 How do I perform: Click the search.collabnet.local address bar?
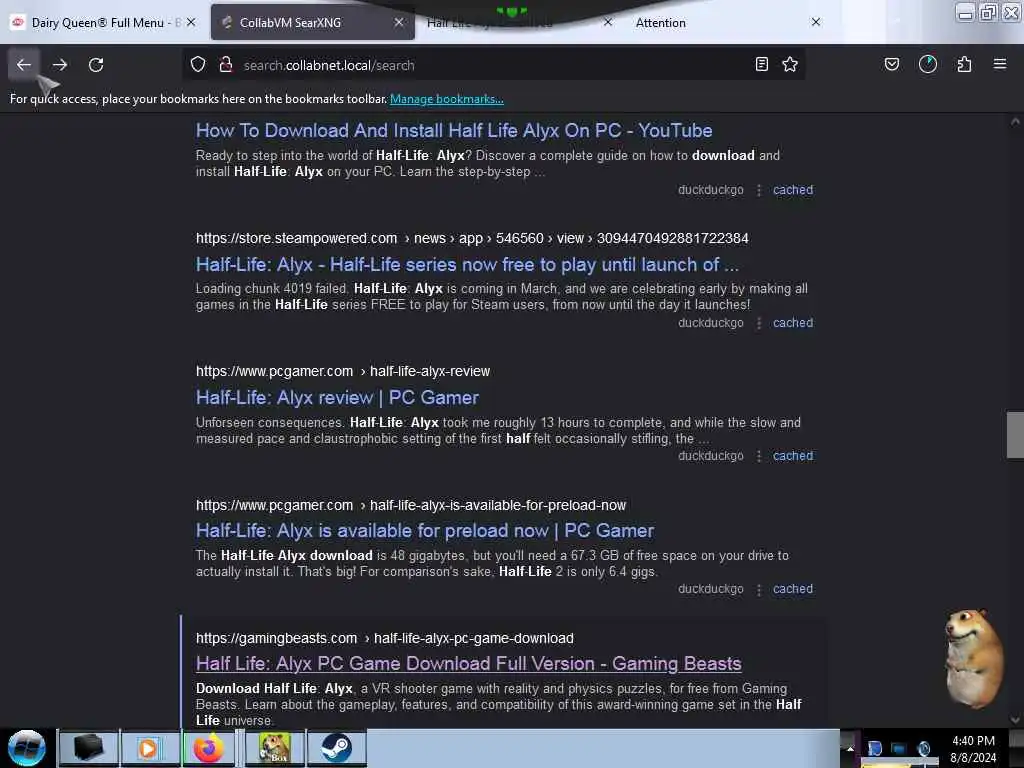coord(493,65)
